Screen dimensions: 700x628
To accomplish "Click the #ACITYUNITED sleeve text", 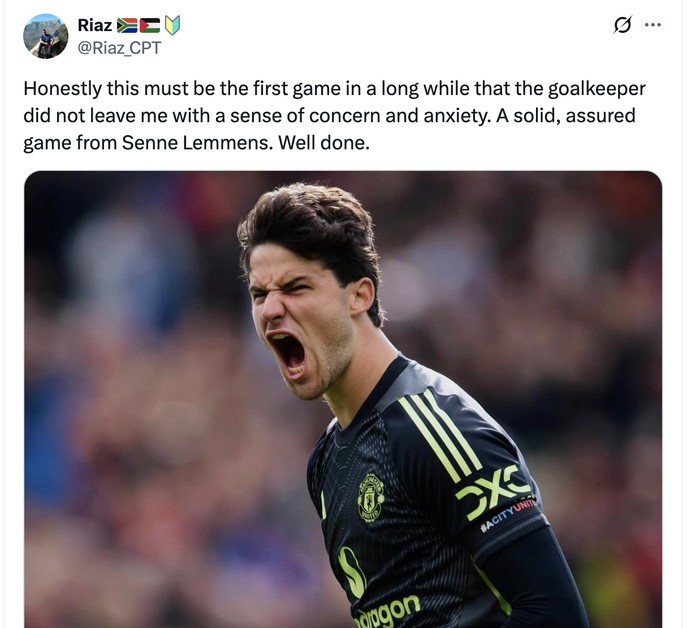I will 508,514.
